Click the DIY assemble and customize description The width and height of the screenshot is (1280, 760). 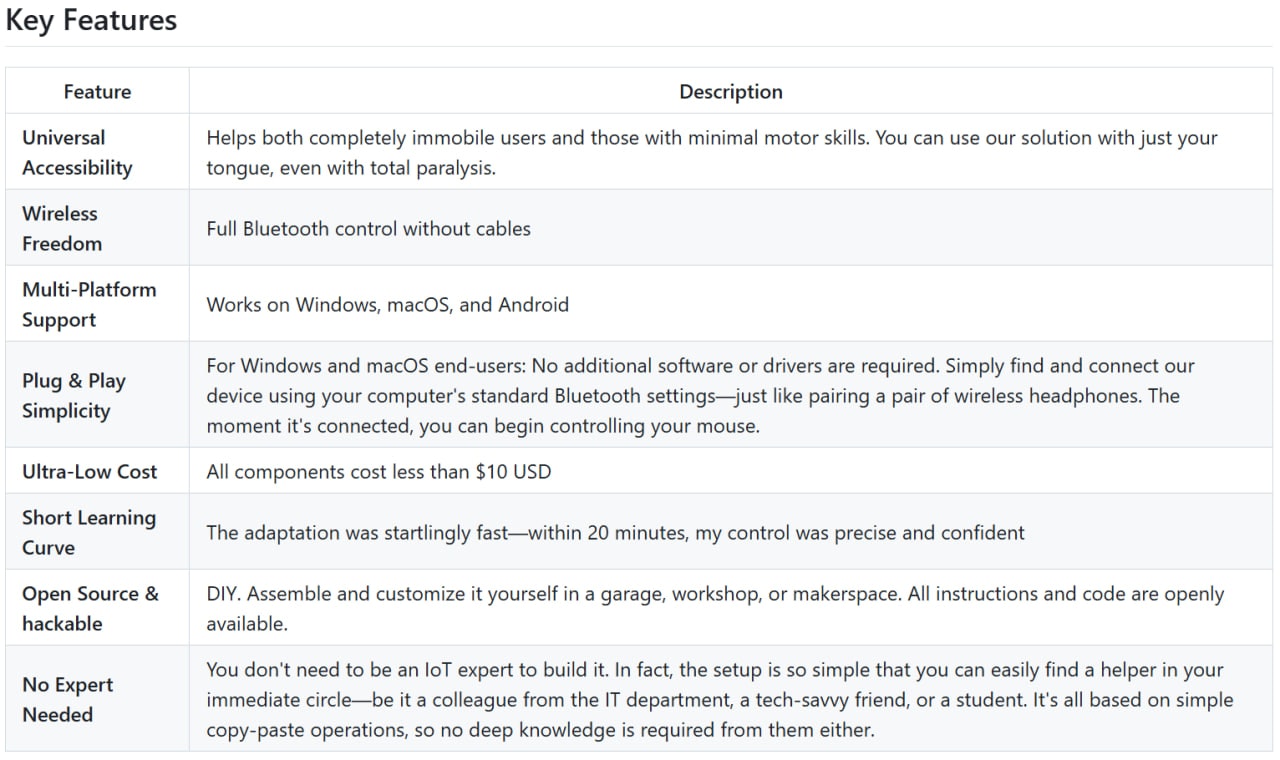point(714,608)
